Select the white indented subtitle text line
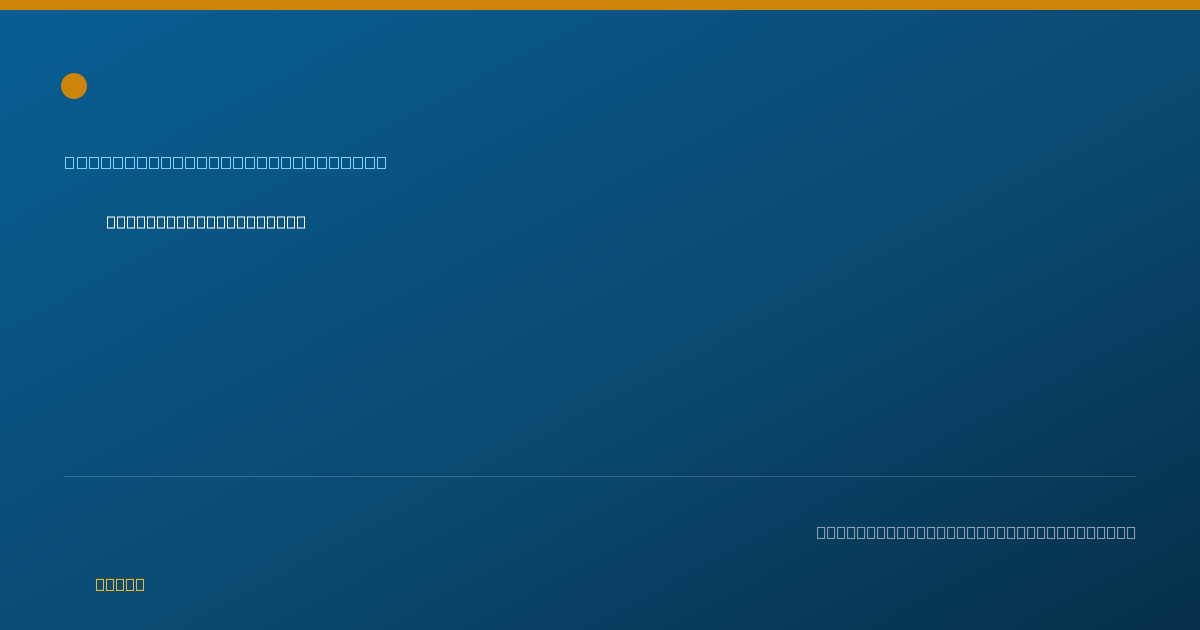Screen dimensions: 1200x630 pos(206,222)
